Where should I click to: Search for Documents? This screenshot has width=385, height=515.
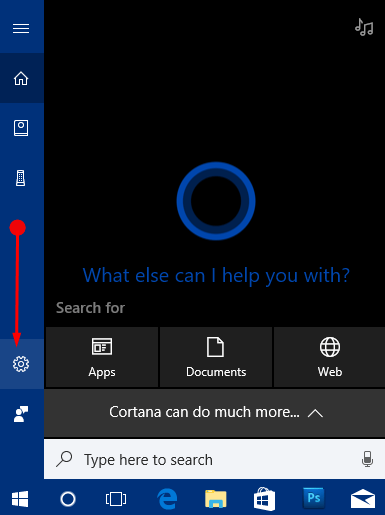[216, 357]
